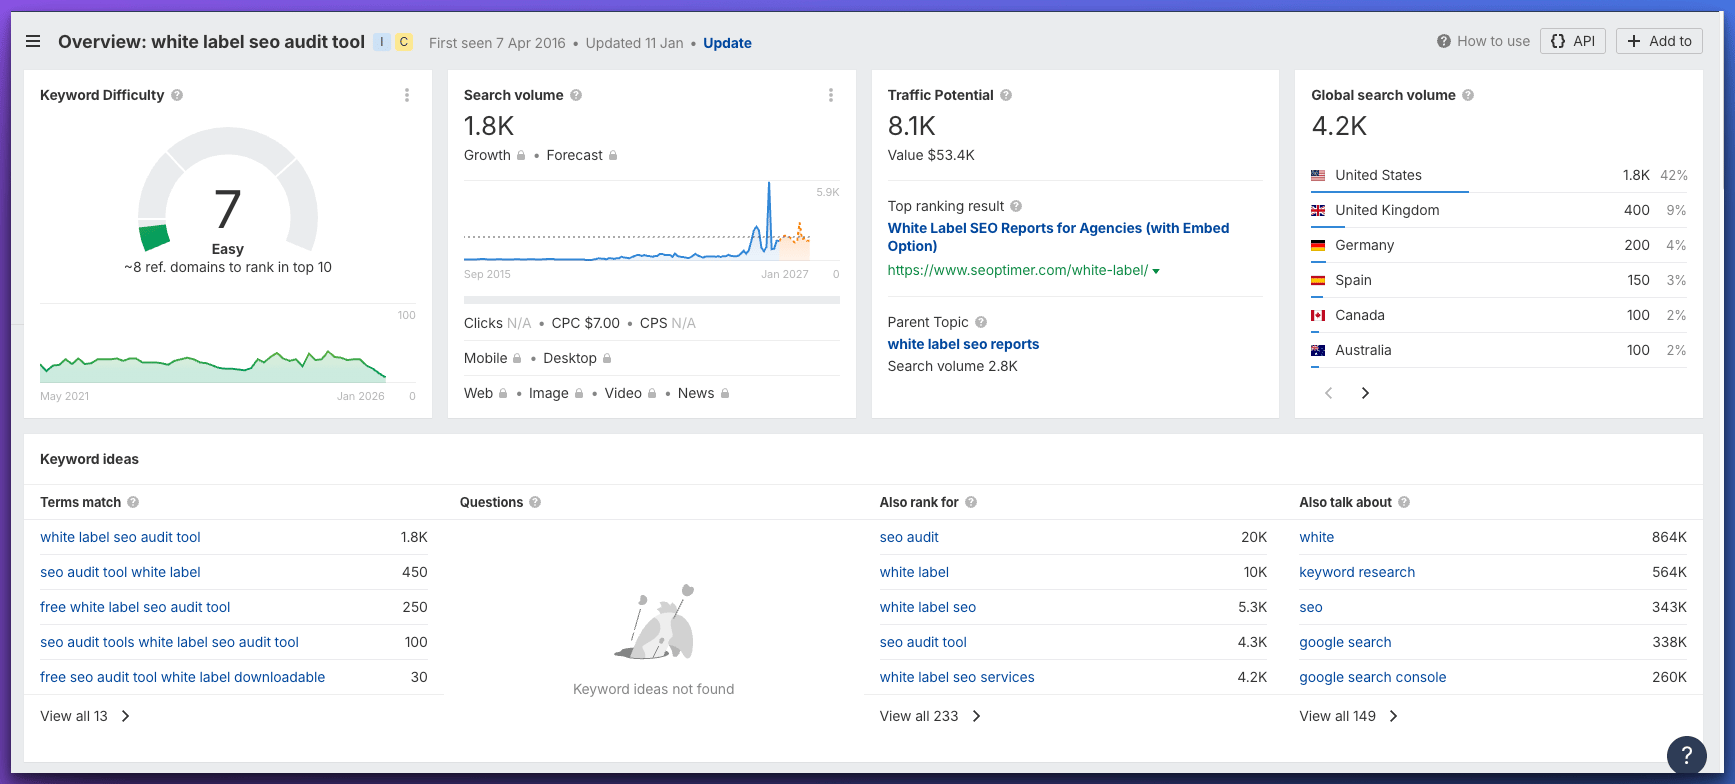This screenshot has height=784, width=1735.
Task: Click the blue I intent badge
Action: pyautogui.click(x=382, y=42)
